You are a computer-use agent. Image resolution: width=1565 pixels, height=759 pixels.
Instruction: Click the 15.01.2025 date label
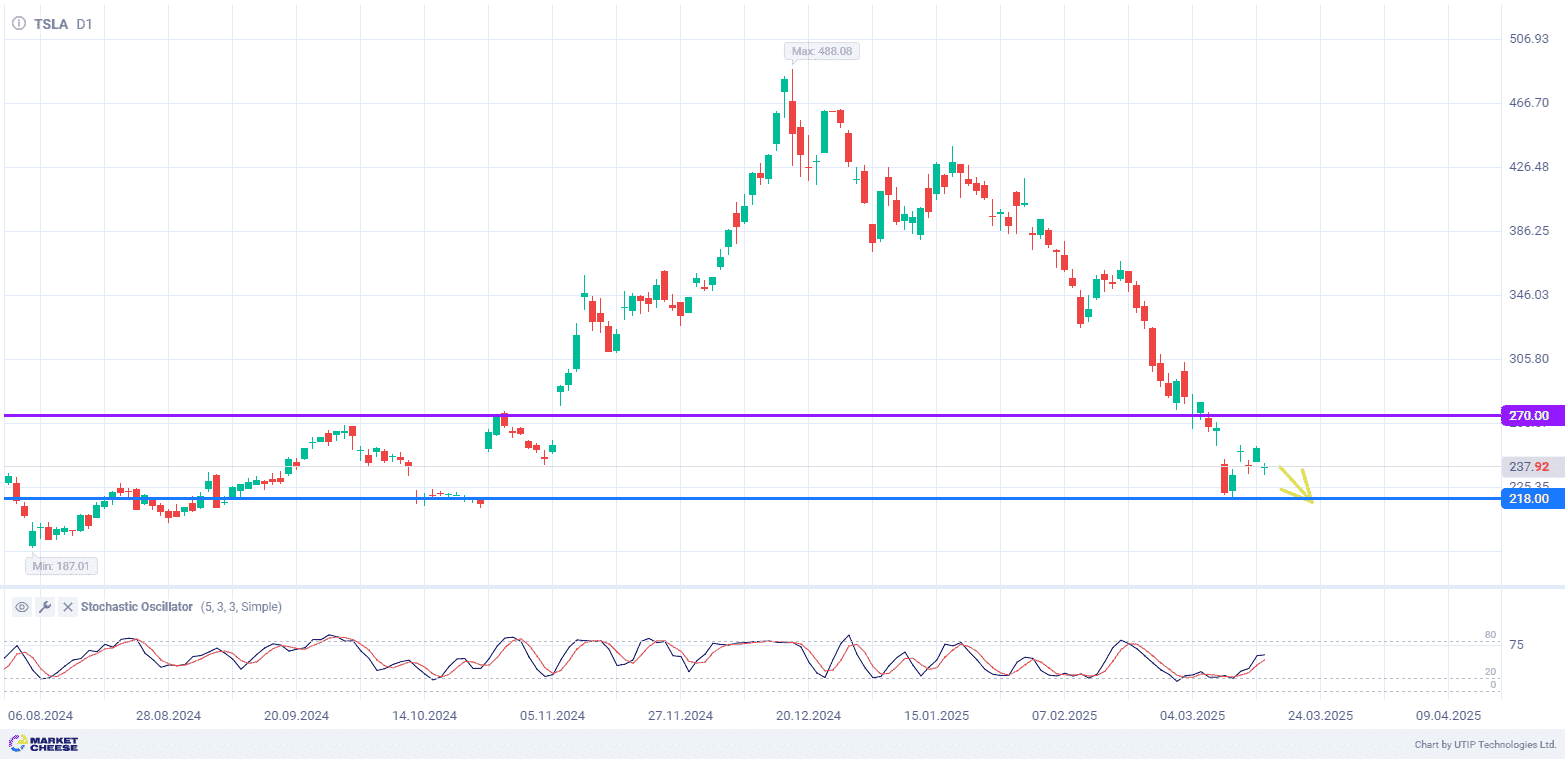[x=937, y=716]
